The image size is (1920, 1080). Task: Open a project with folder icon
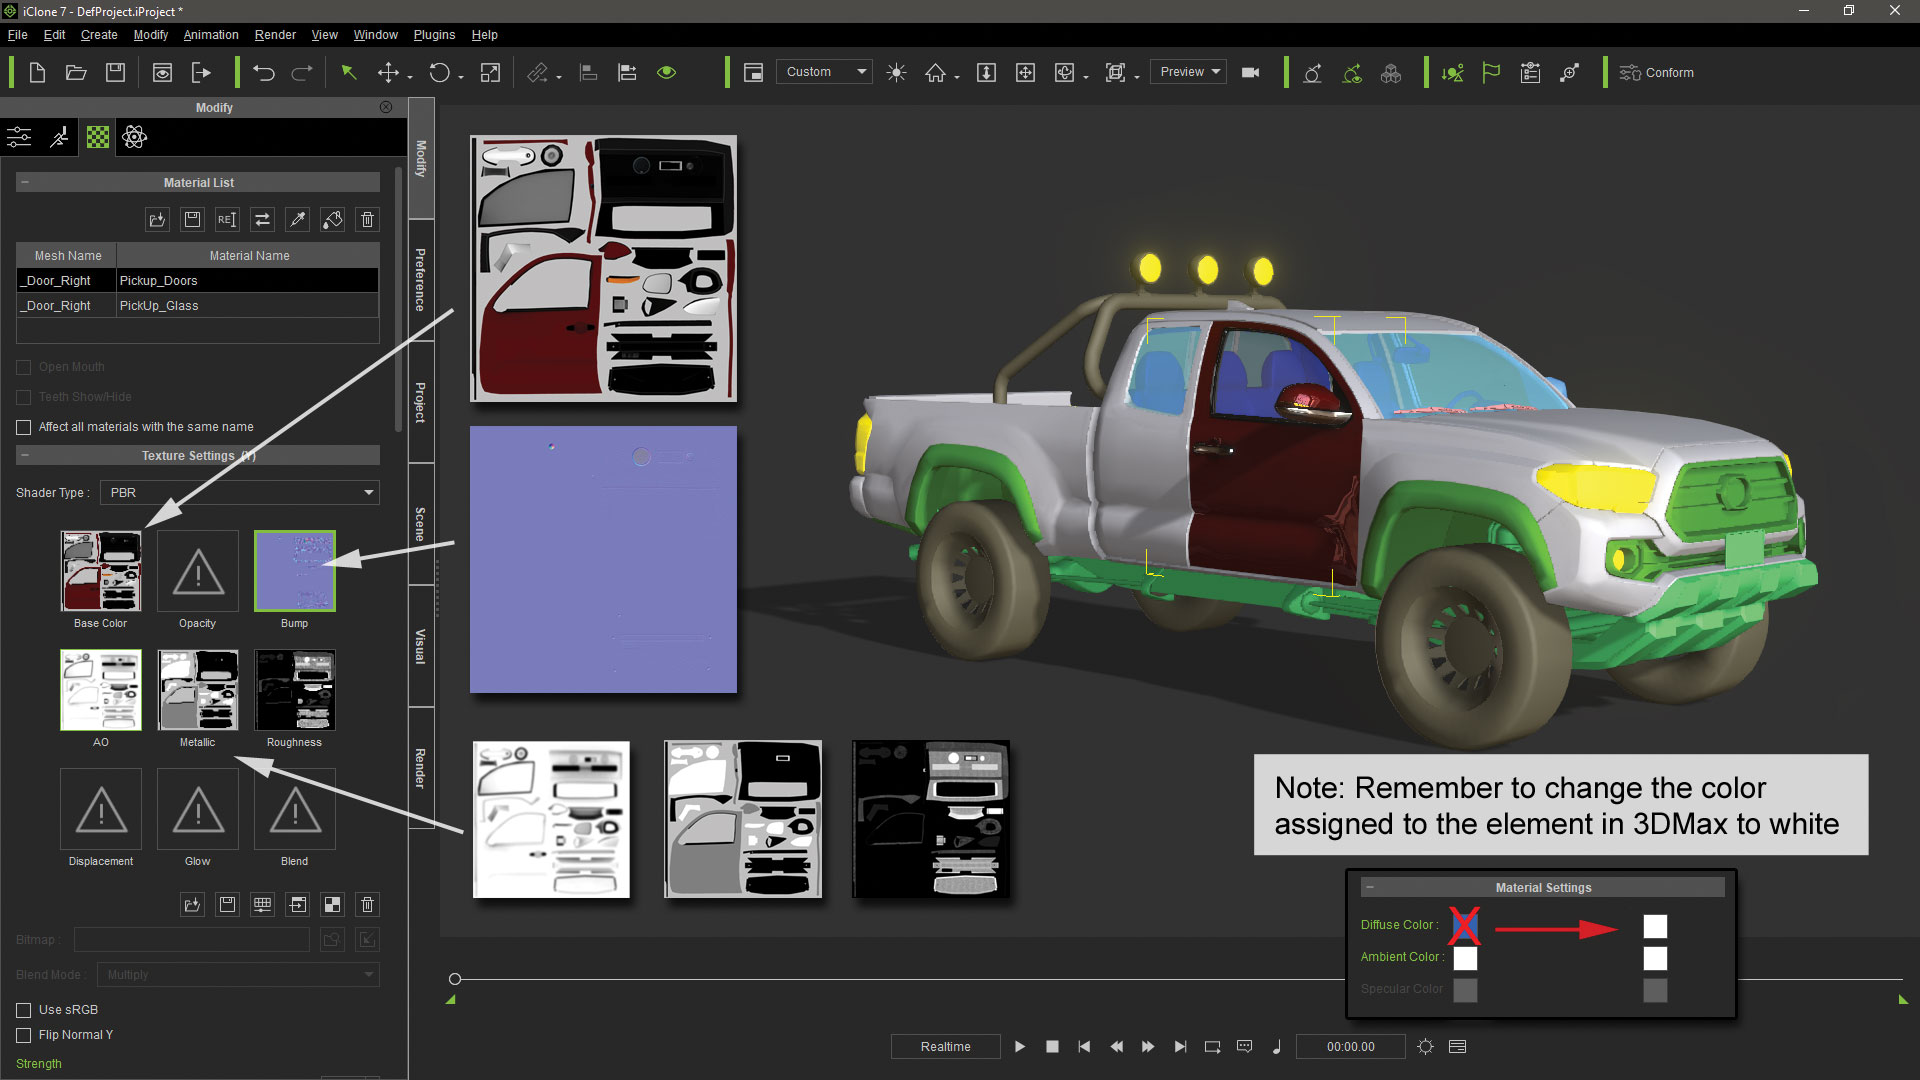(x=76, y=72)
